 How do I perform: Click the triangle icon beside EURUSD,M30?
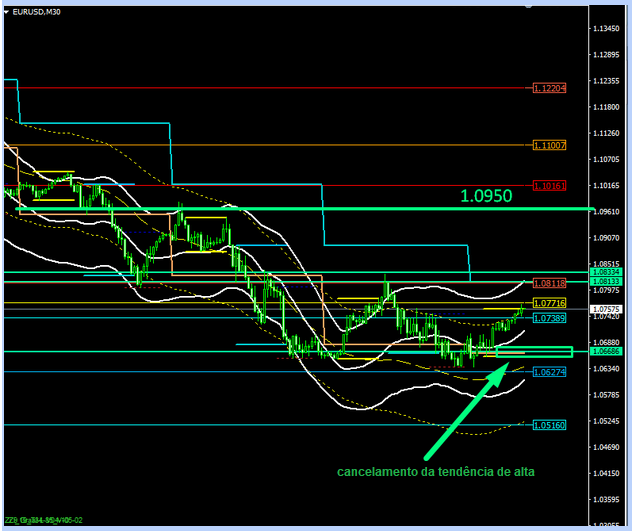[x=7, y=11]
